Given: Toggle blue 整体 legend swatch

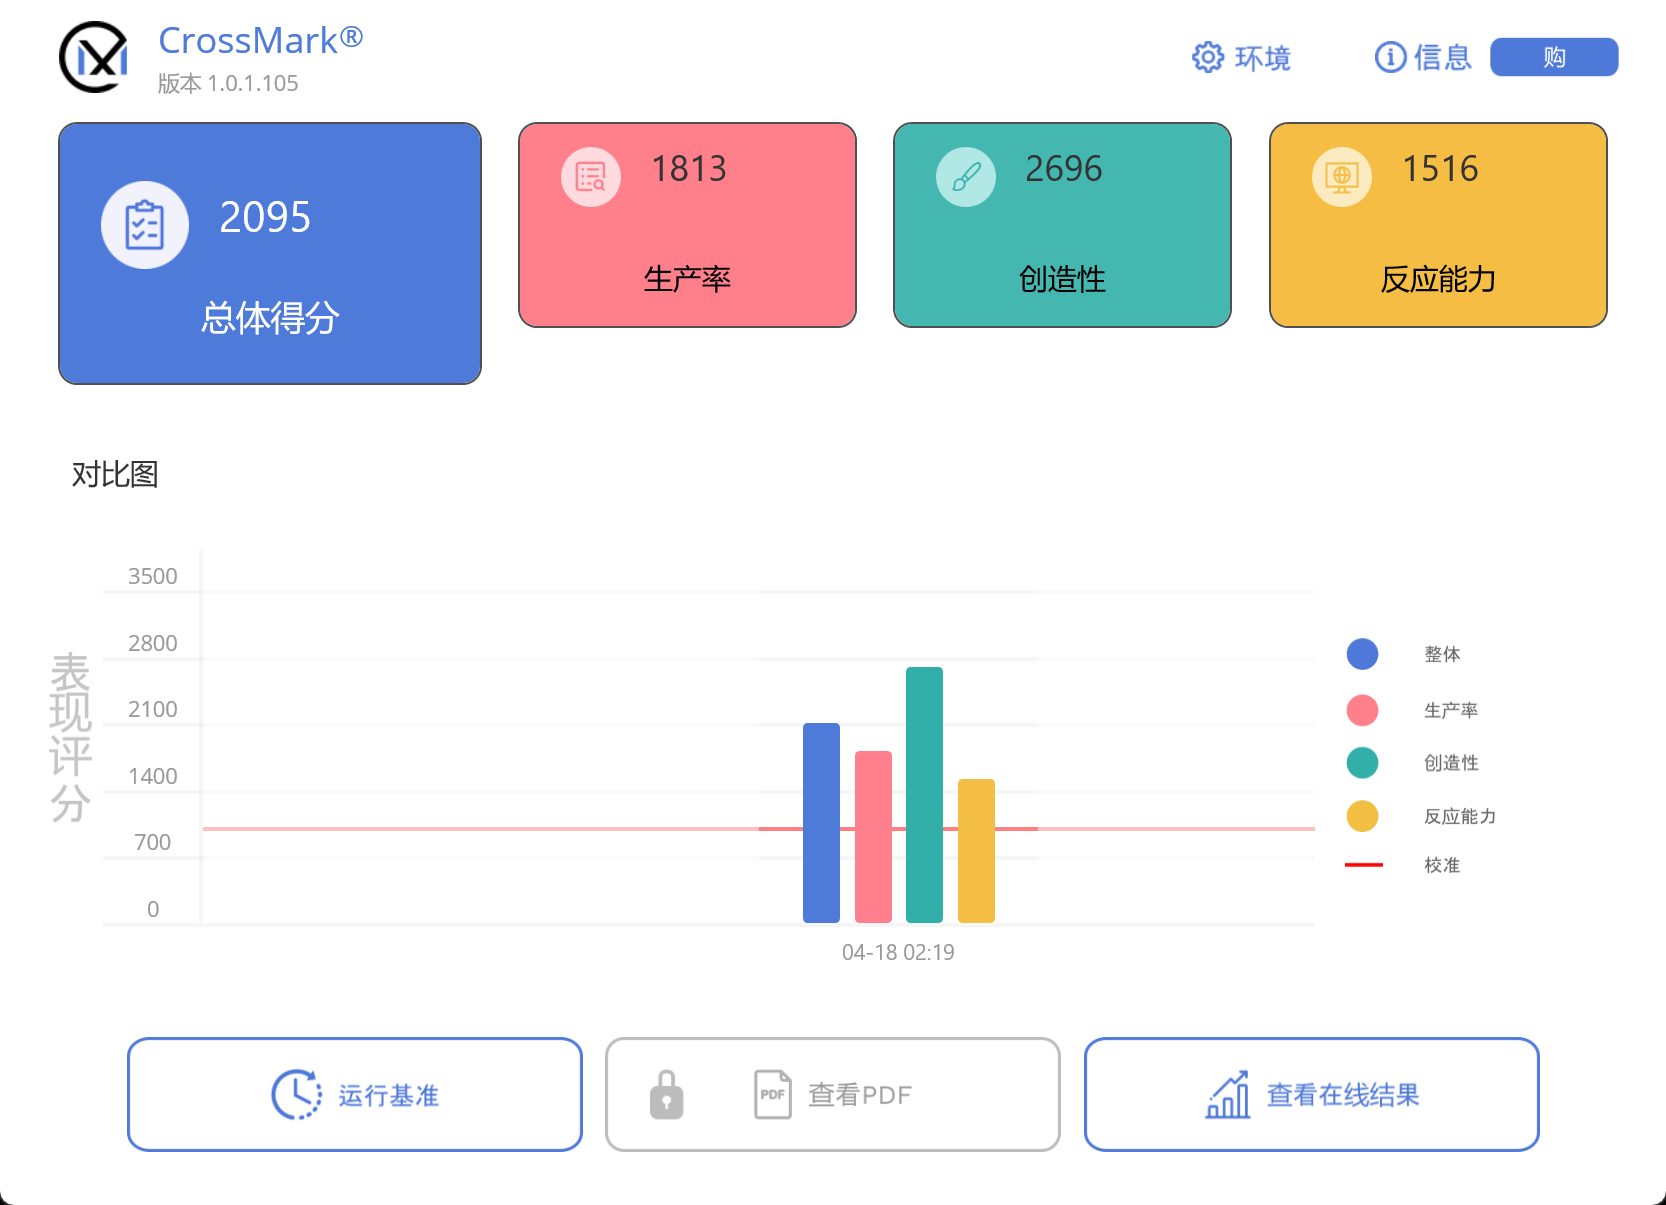Looking at the screenshot, I should [1362, 654].
